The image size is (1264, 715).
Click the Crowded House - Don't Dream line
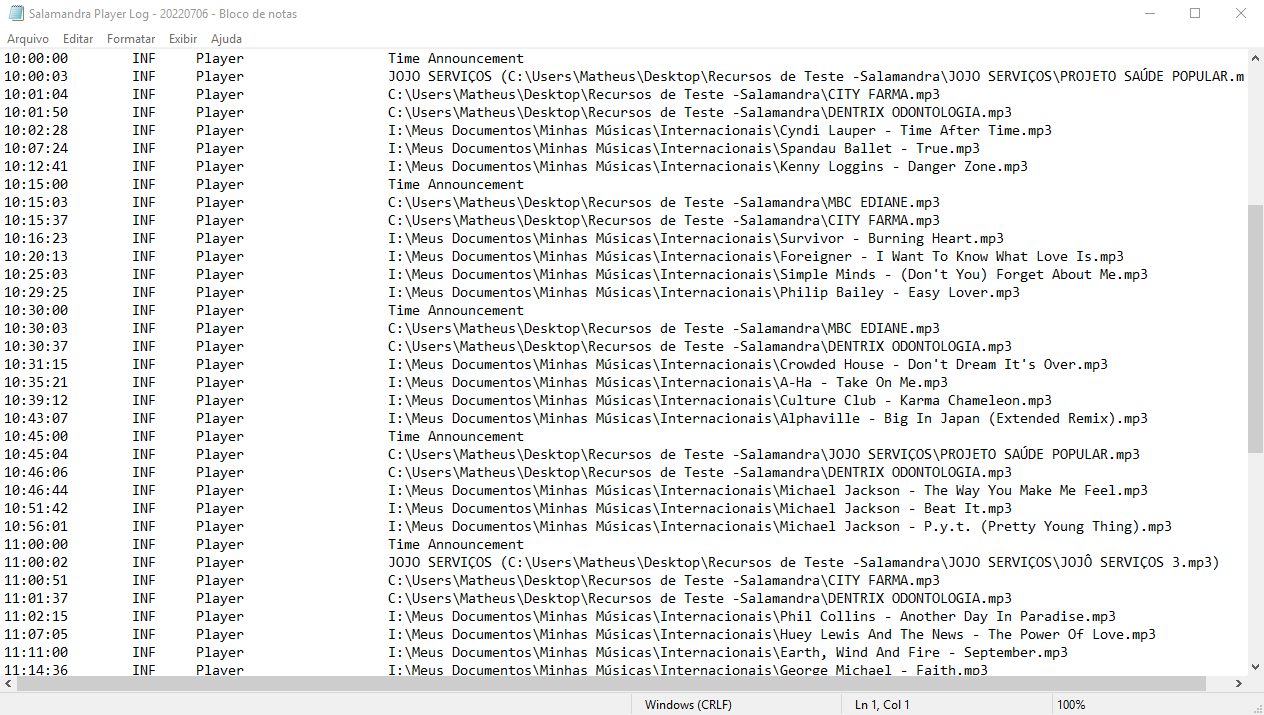(556, 365)
